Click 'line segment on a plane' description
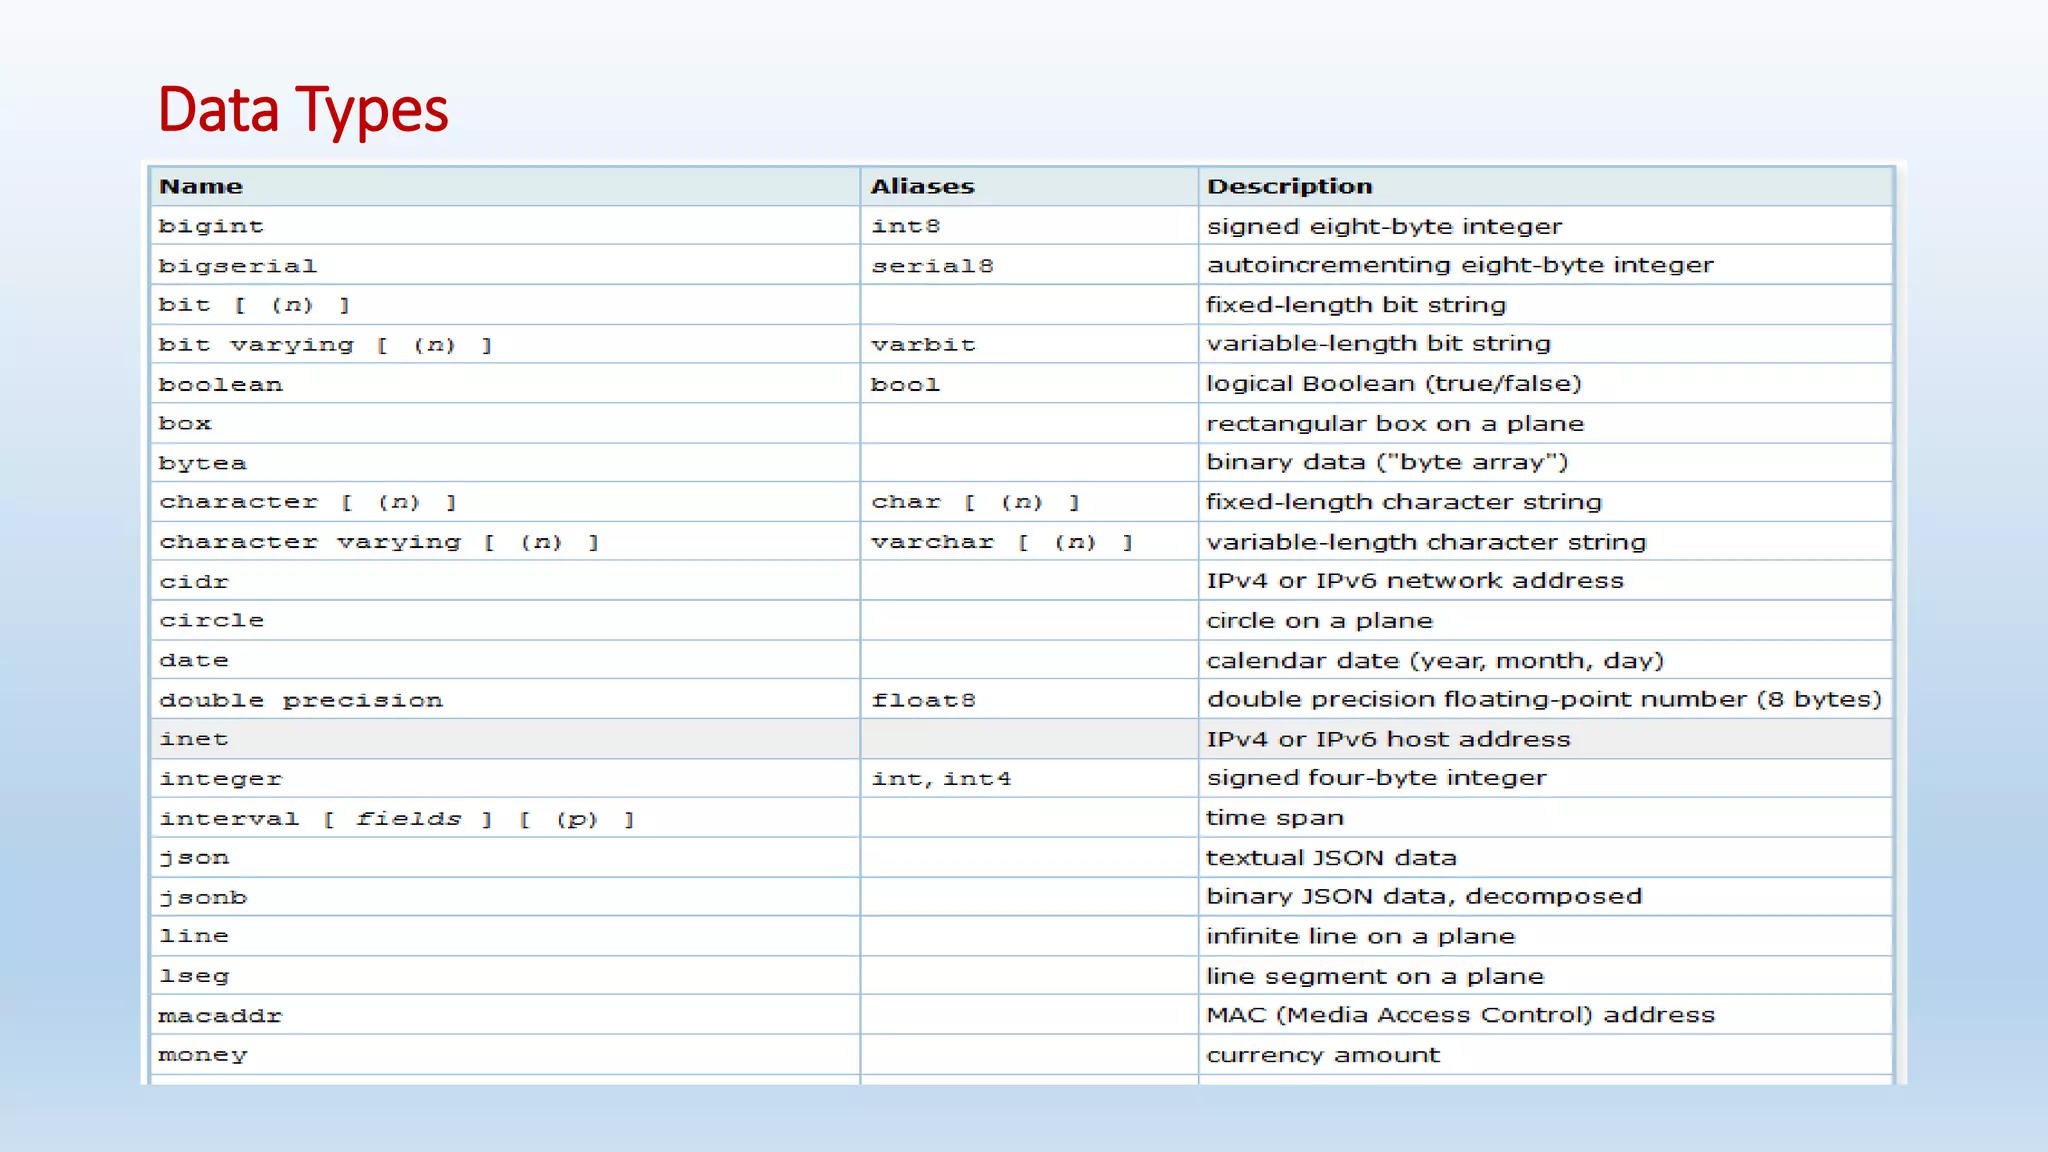This screenshot has width=2048, height=1152. (x=1375, y=976)
